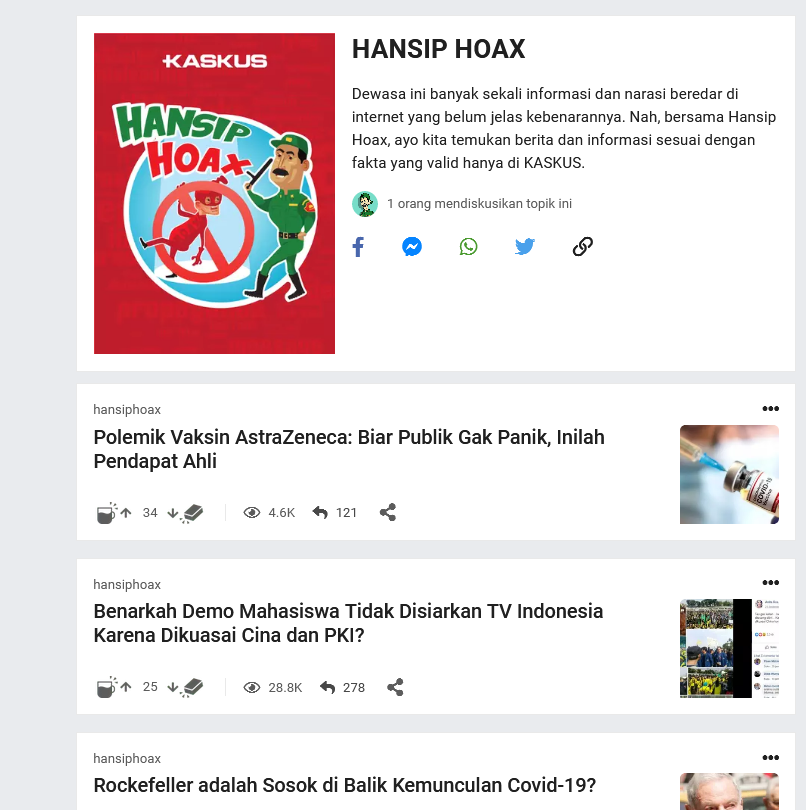Viewport: 806px width, 810px height.
Task: Open options menu for Rockefeller thread
Action: coord(770,758)
